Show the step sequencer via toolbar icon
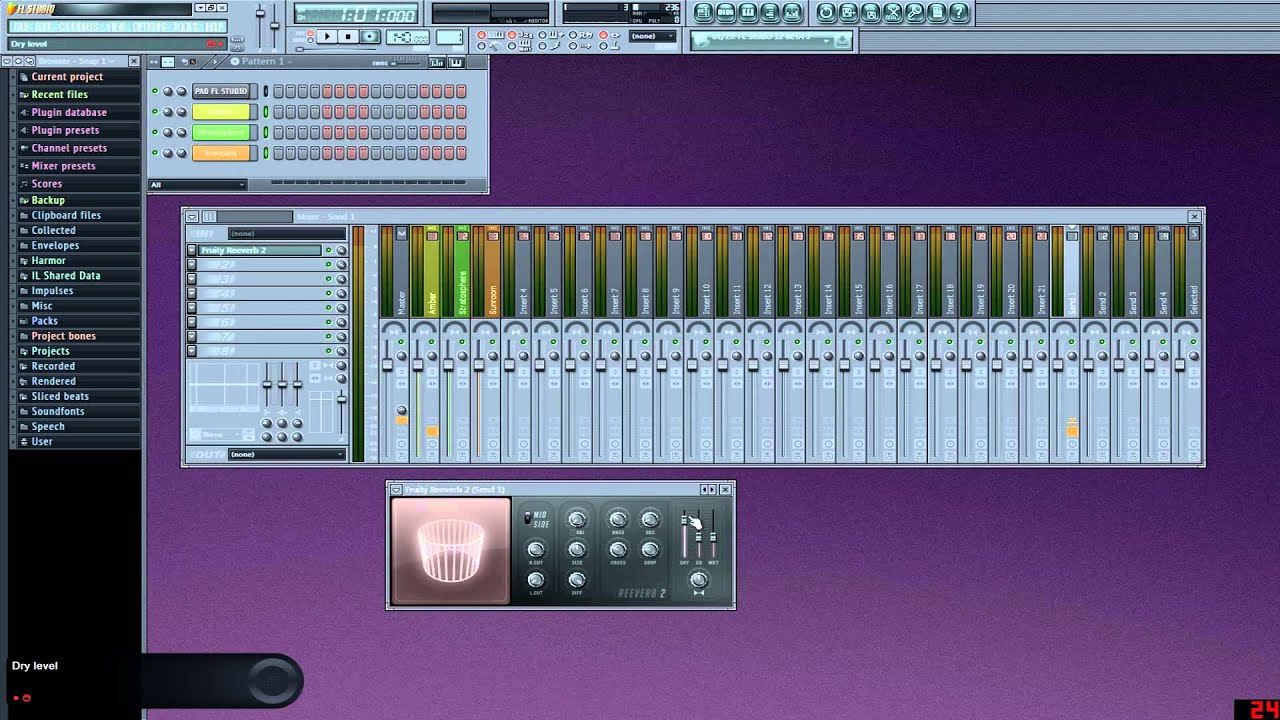The width and height of the screenshot is (1280, 720). point(726,13)
